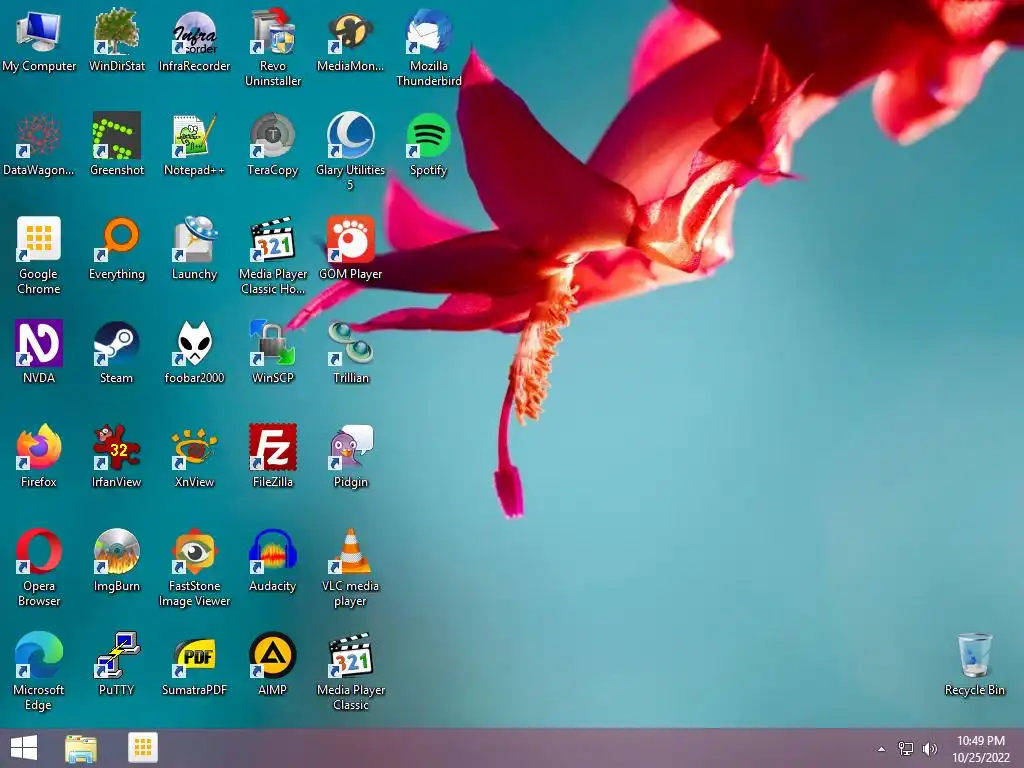Click the pinned grid app on taskbar
The width and height of the screenshot is (1024, 768).
click(x=142, y=747)
